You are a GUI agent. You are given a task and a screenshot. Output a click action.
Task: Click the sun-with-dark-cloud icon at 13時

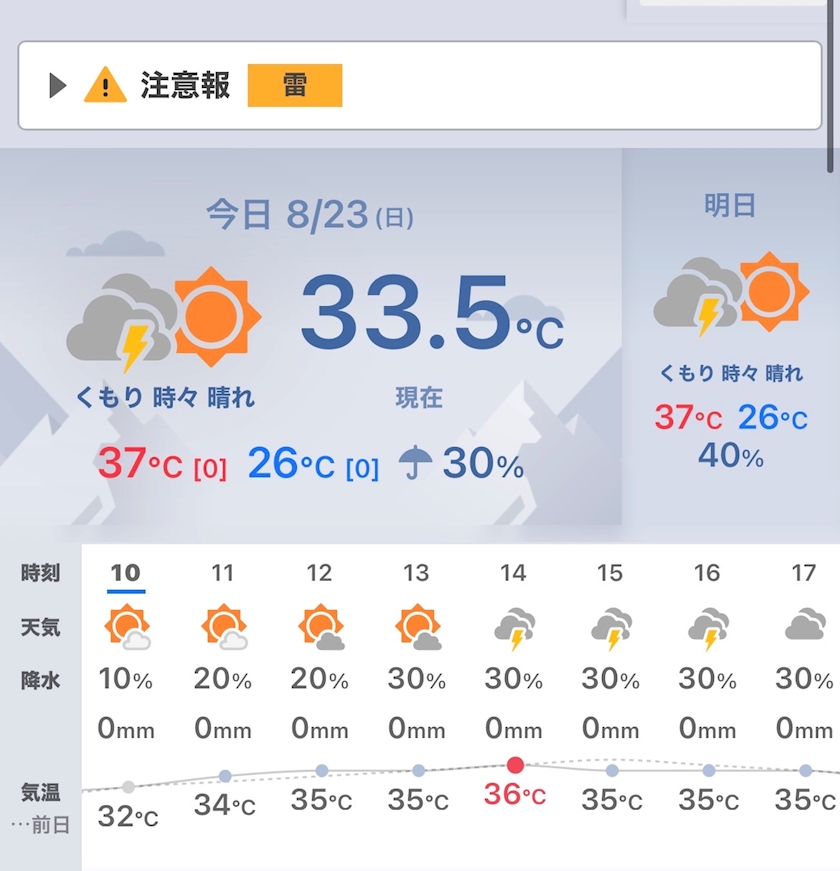(418, 627)
